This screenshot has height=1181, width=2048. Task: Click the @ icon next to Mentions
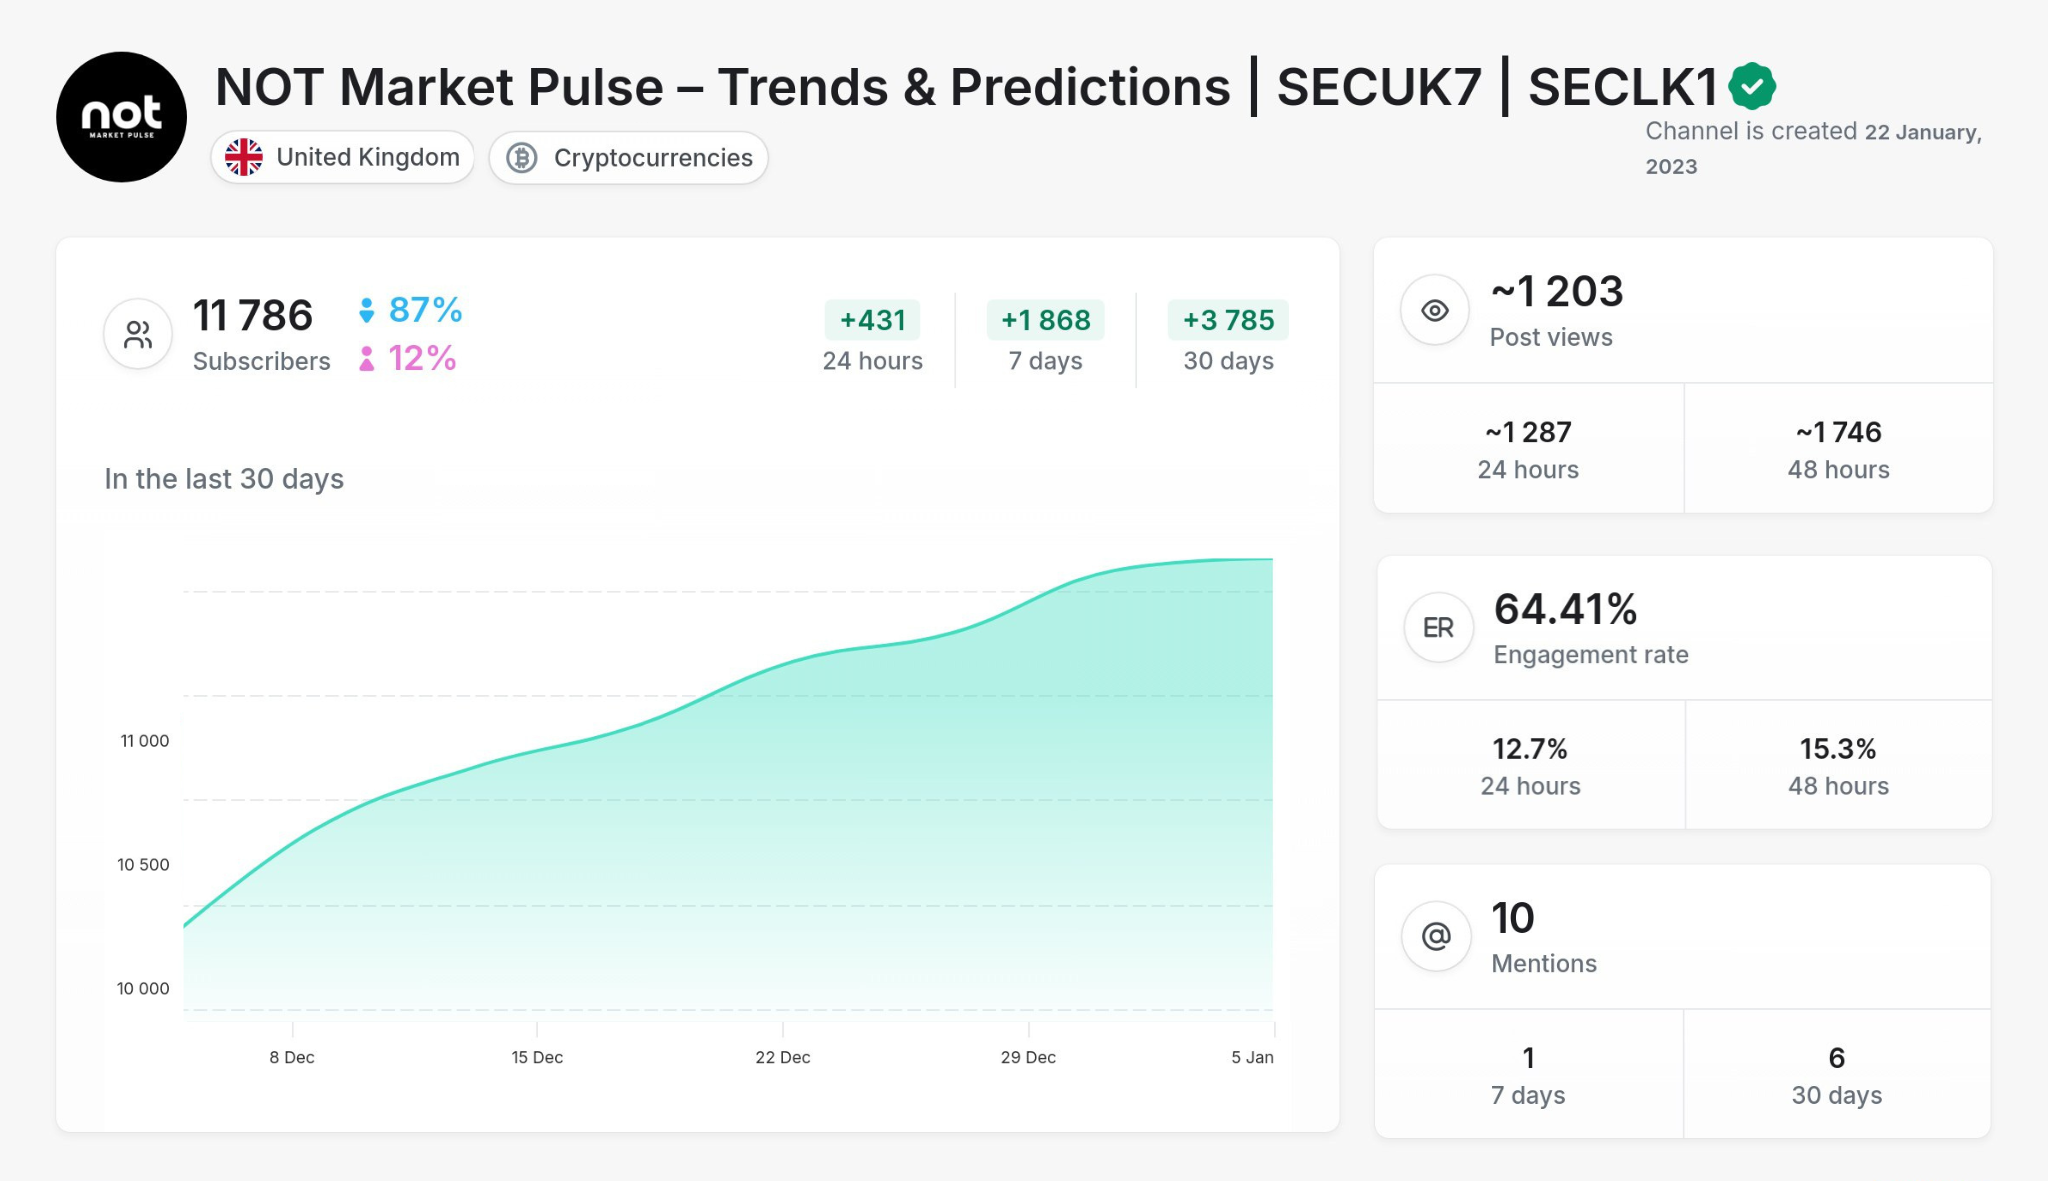coord(1437,936)
